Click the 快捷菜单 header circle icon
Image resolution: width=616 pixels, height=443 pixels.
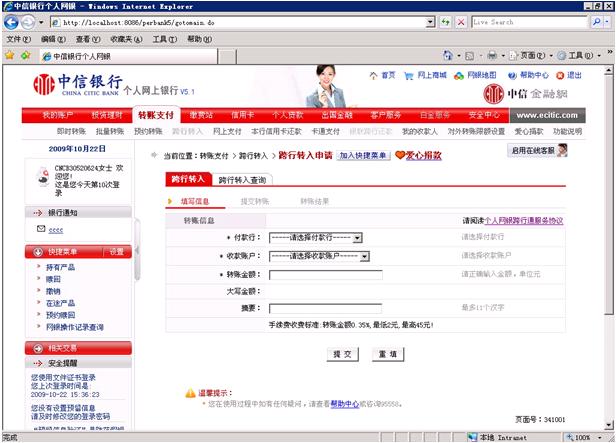pyautogui.click(x=38, y=252)
